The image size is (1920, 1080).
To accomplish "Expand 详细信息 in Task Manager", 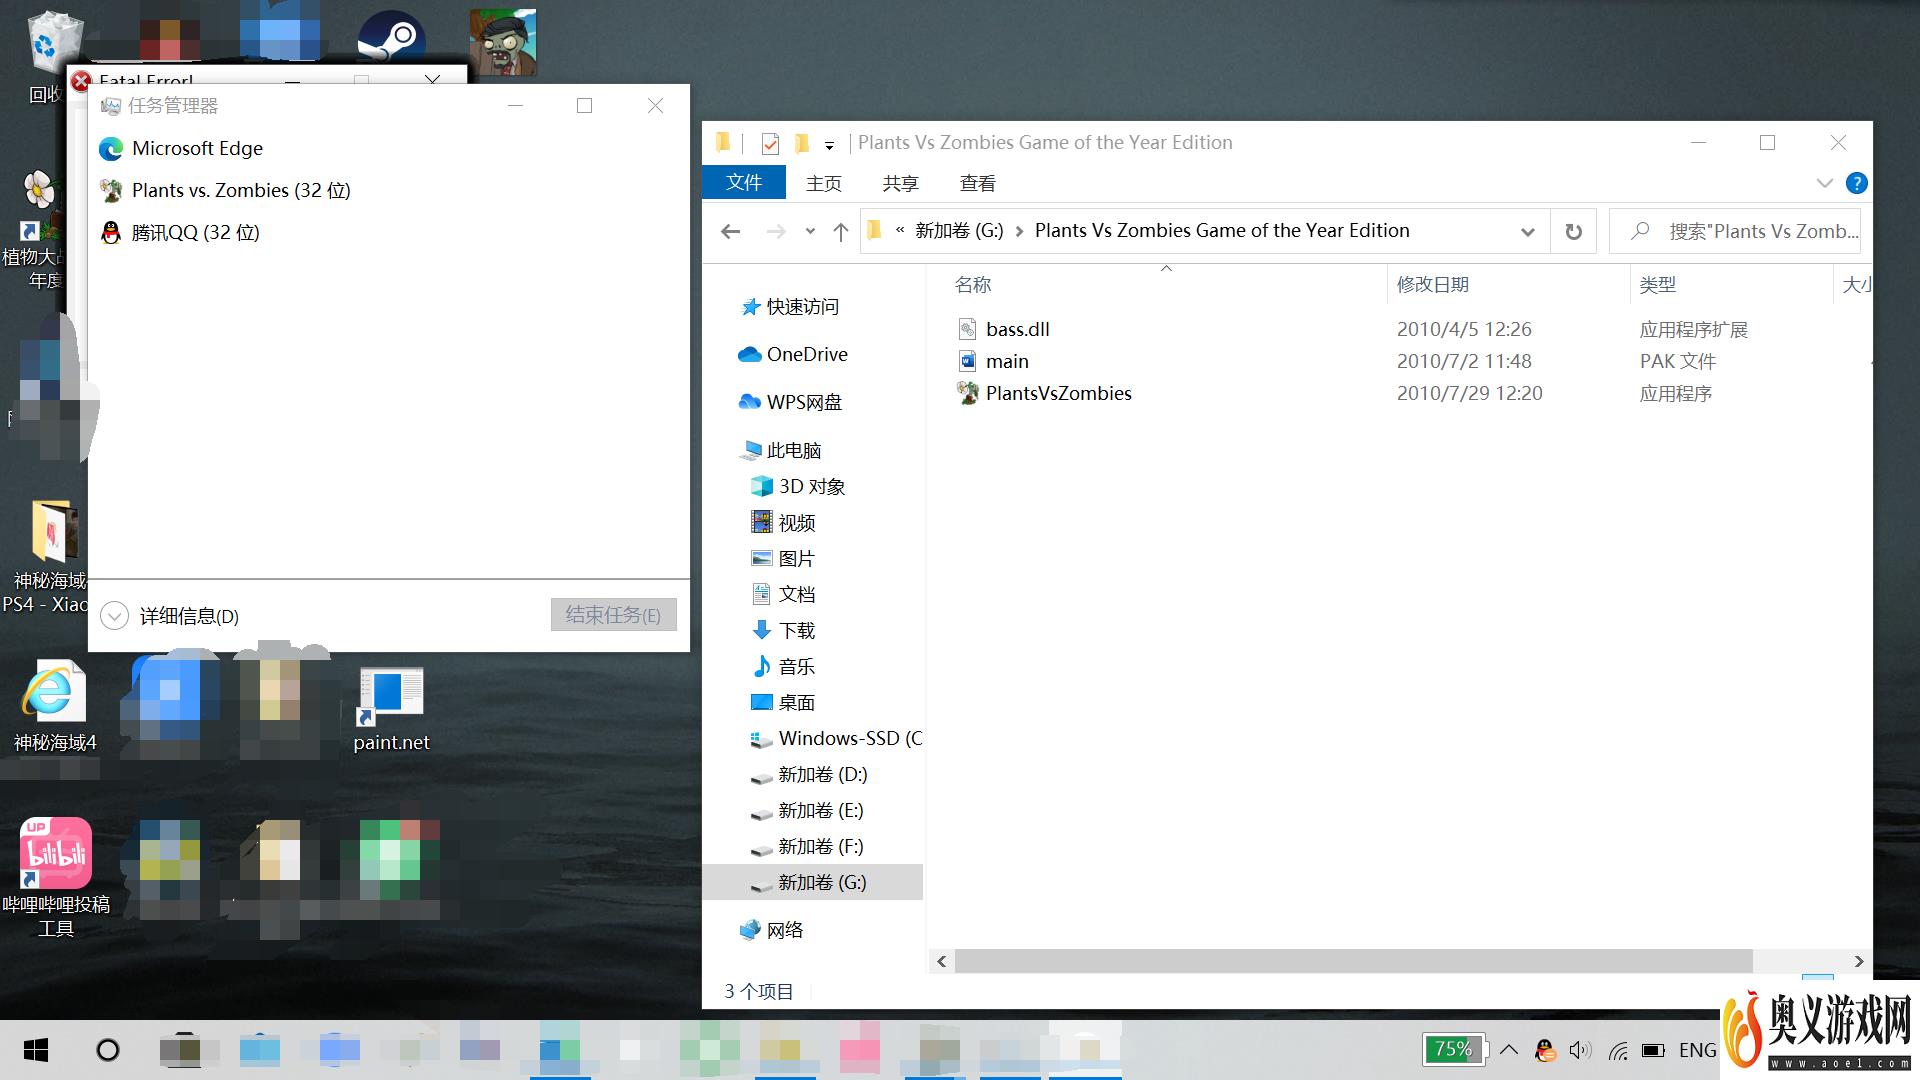I will click(170, 616).
